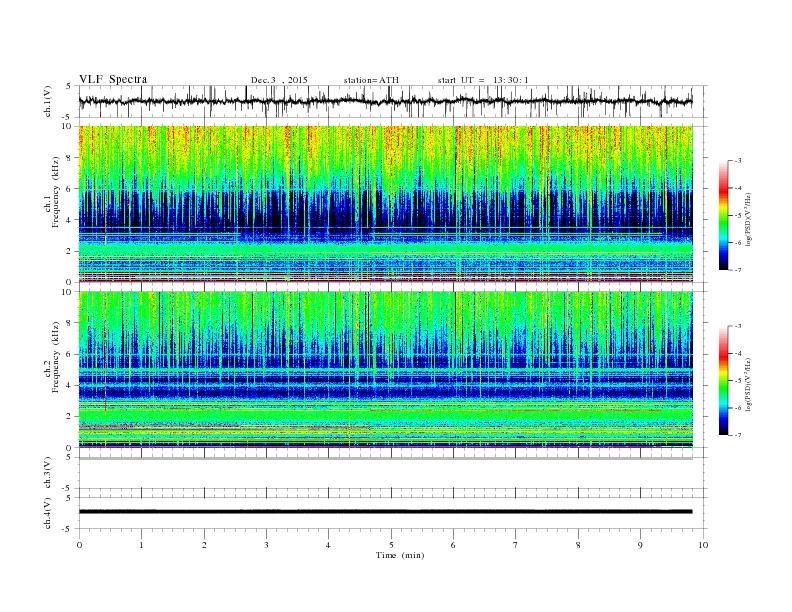Click the "Time (min)" axis label
The width and height of the screenshot is (792, 612).
point(400,555)
